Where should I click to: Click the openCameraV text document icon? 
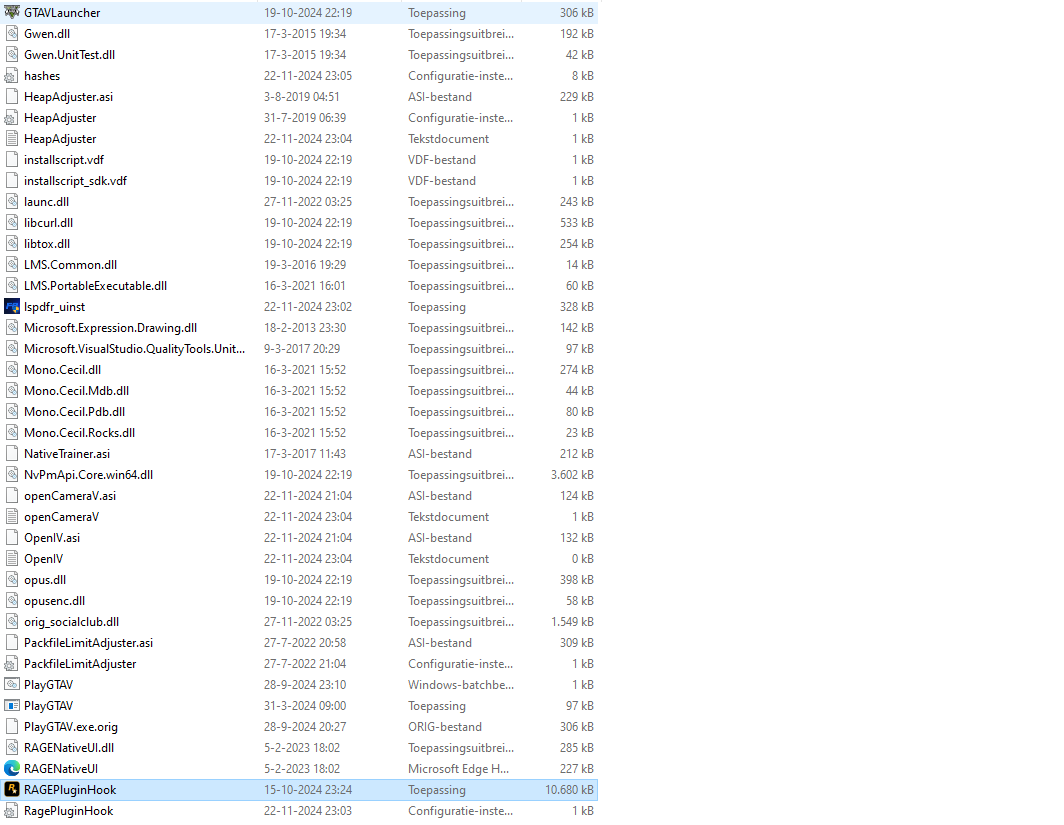coord(12,516)
